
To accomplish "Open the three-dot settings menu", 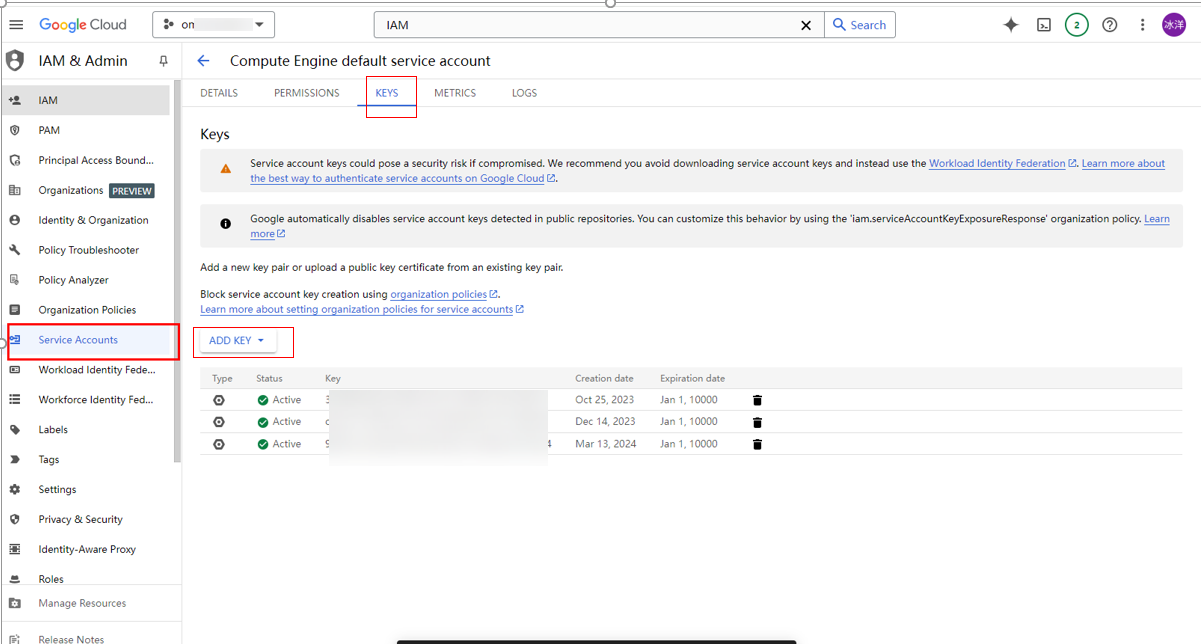I will pos(1142,25).
